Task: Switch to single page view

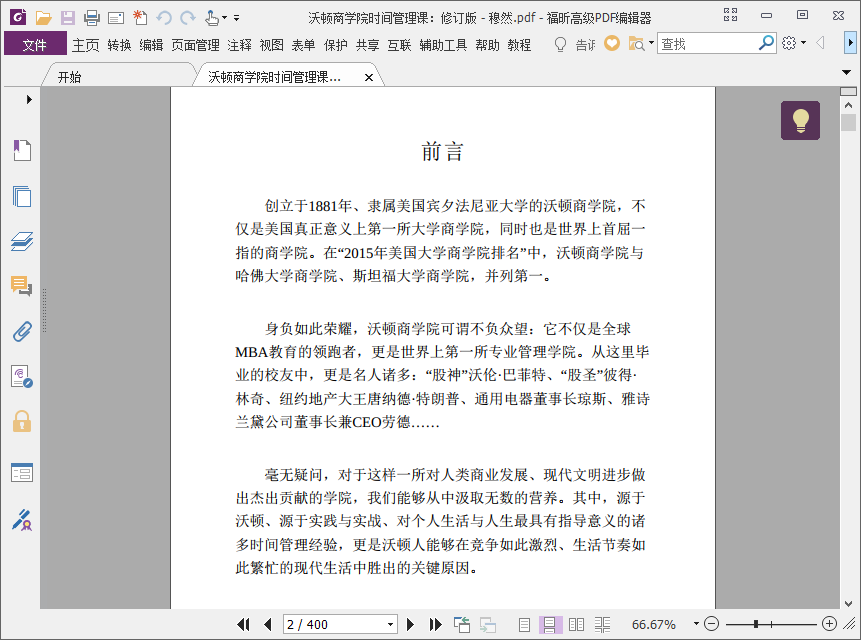Action: pos(524,625)
